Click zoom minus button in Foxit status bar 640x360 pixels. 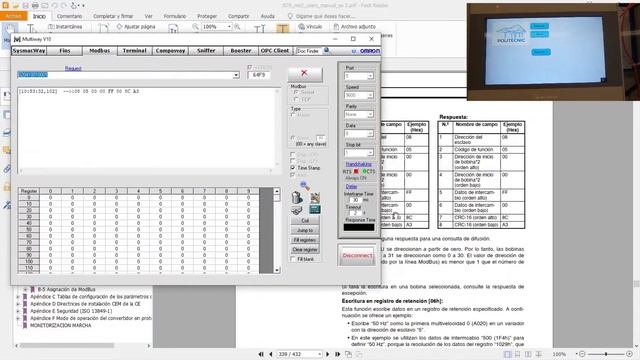pos(582,354)
